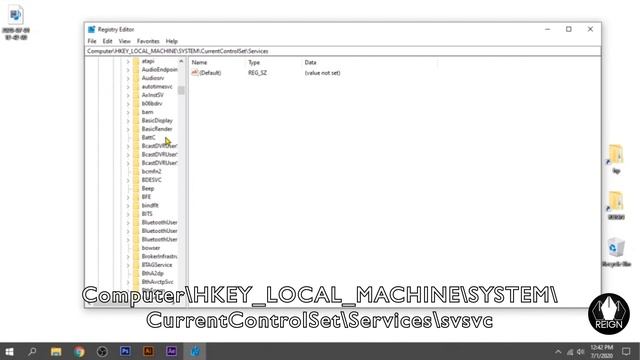Image resolution: width=640 pixels, height=360 pixels.
Task: Open the volume tray icon
Action: pos(580,351)
